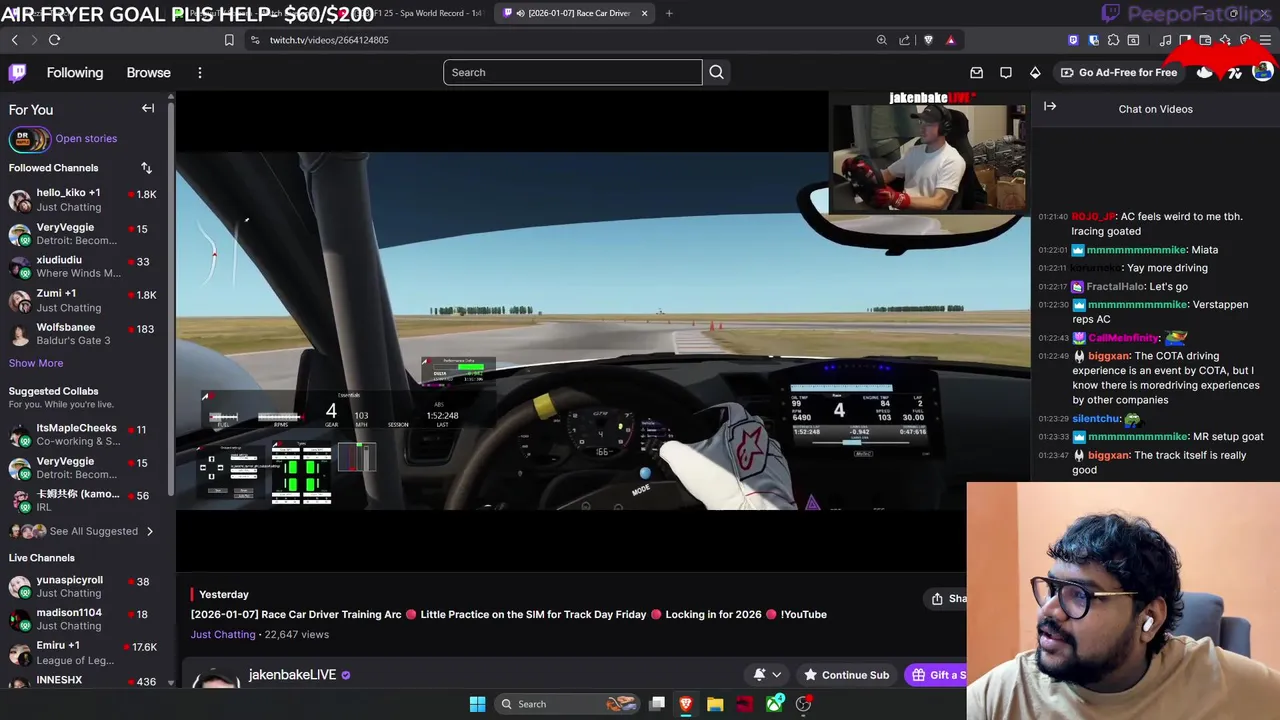Play the race car video player
This screenshot has width=1280, height=720.
tap(603, 332)
